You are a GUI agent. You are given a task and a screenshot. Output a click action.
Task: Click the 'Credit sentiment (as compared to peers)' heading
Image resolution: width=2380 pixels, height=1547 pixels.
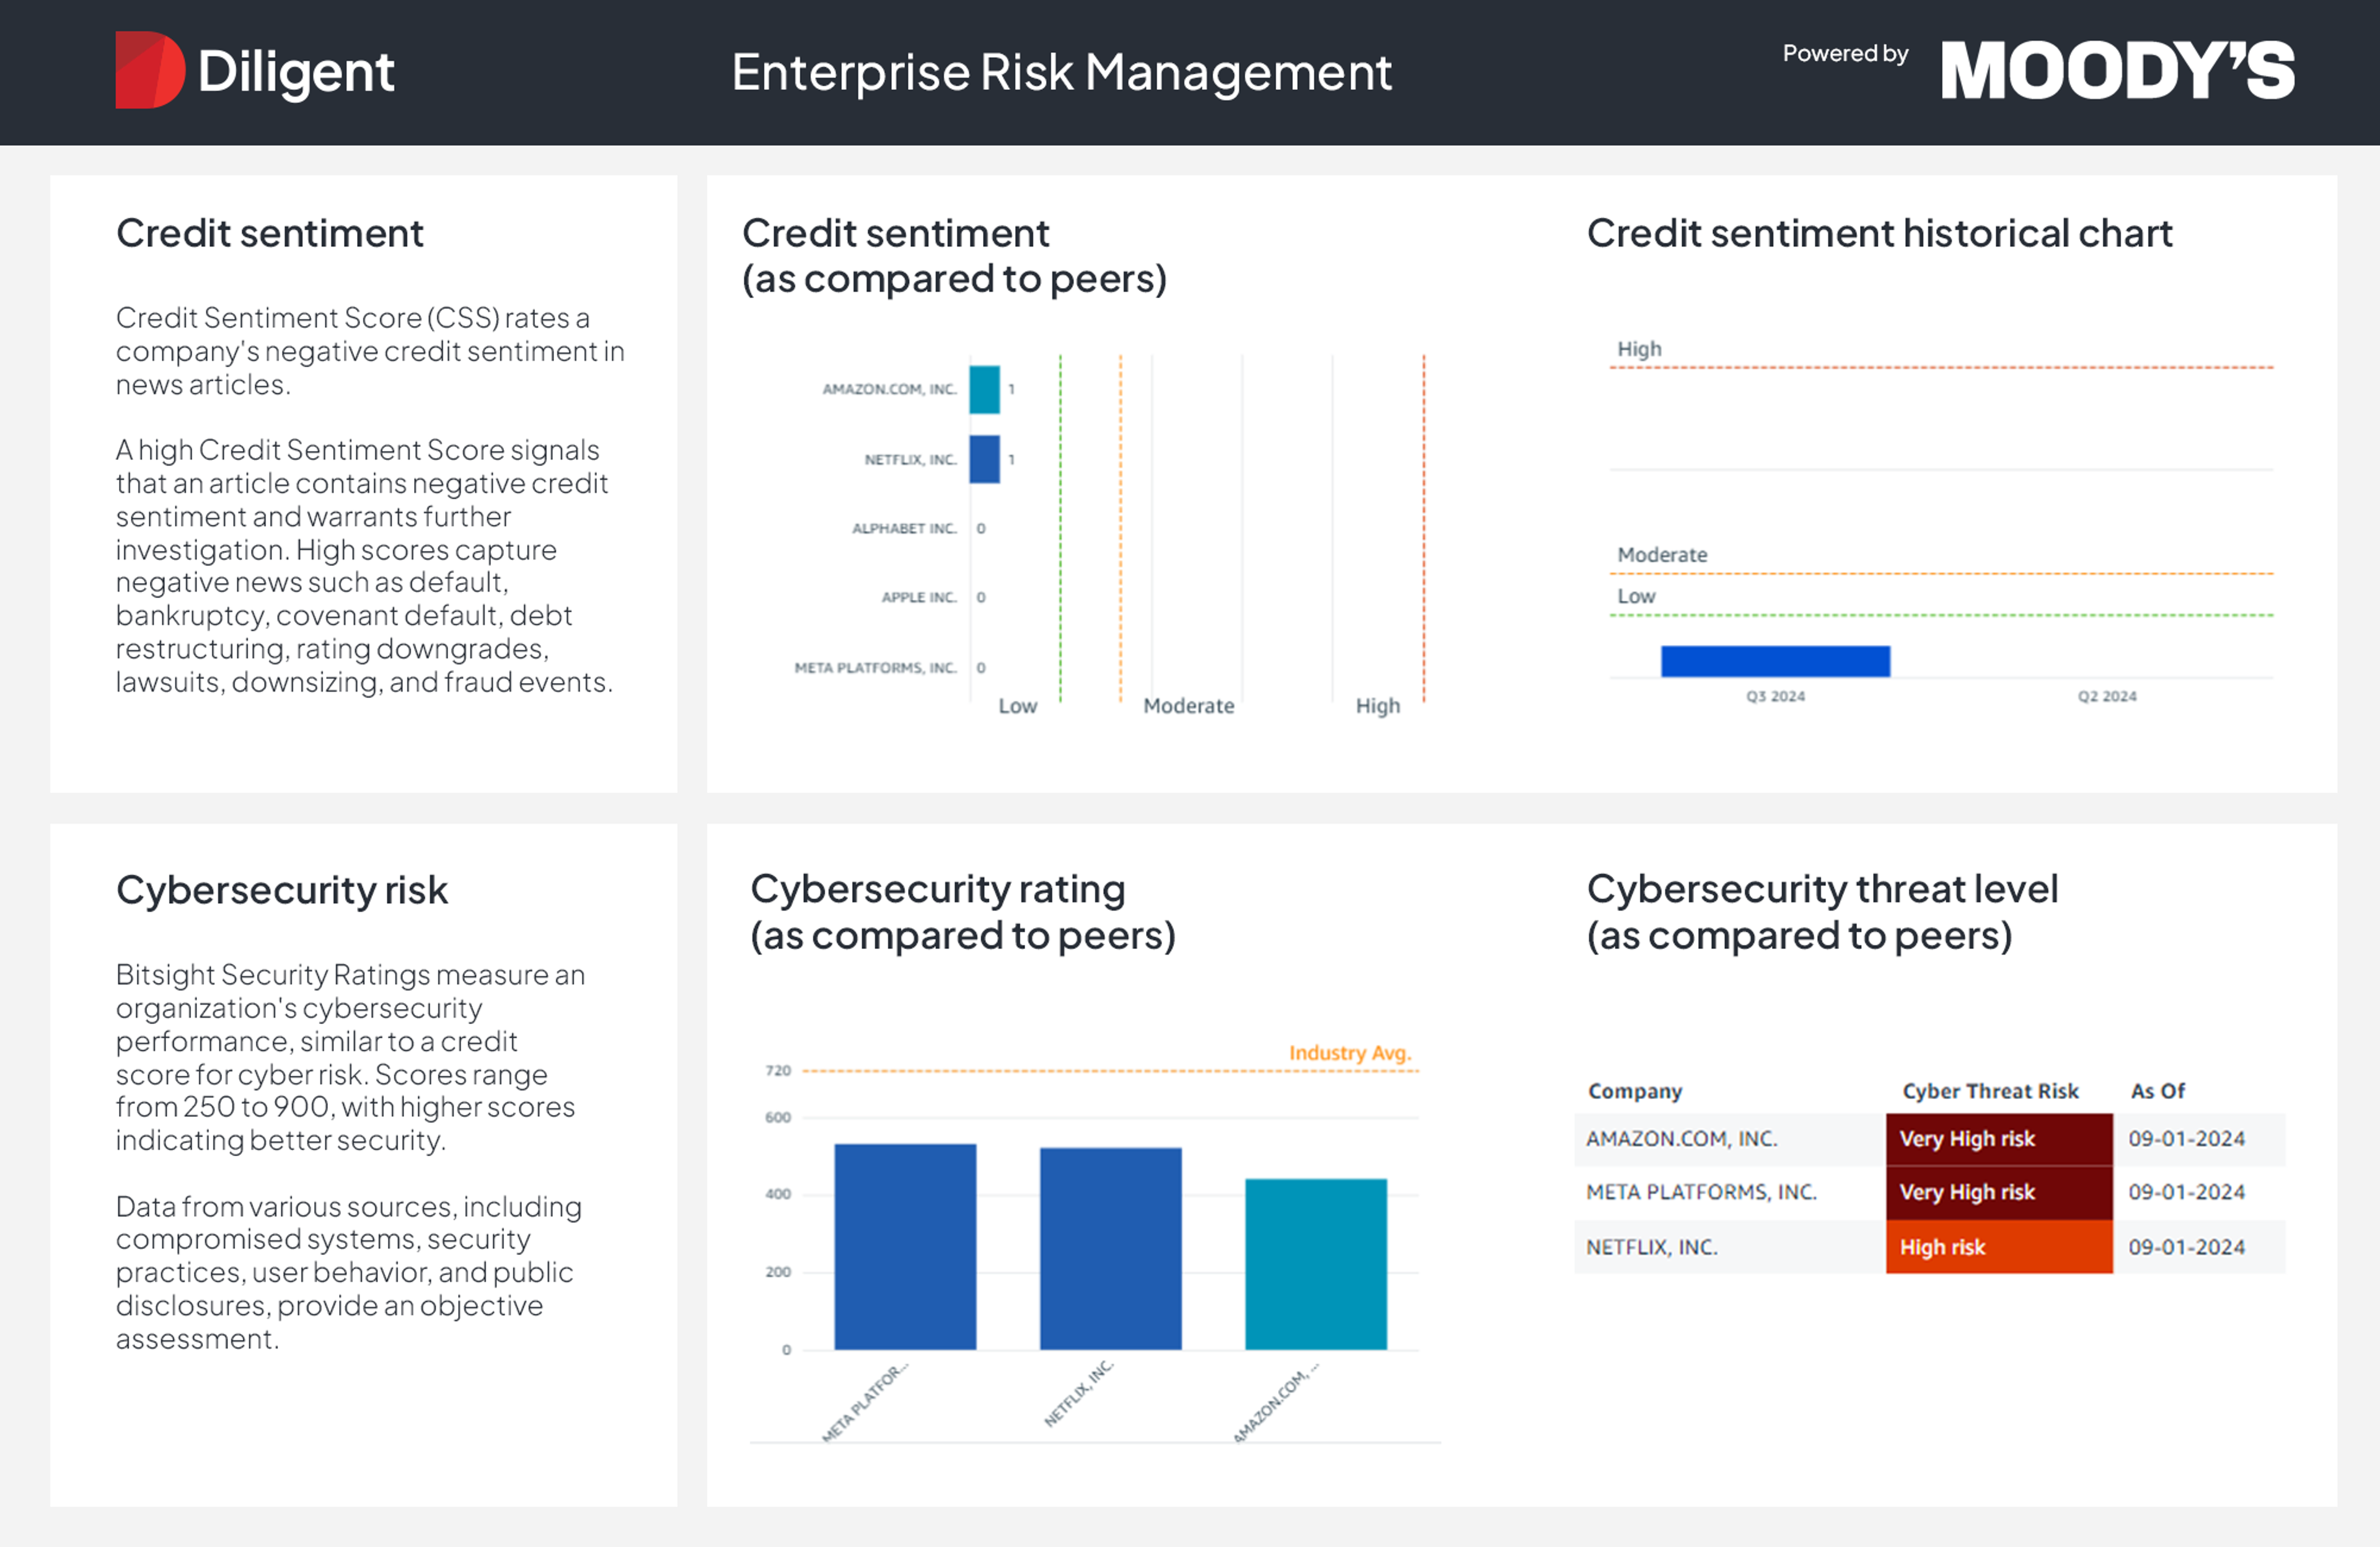pyautogui.click(x=954, y=256)
